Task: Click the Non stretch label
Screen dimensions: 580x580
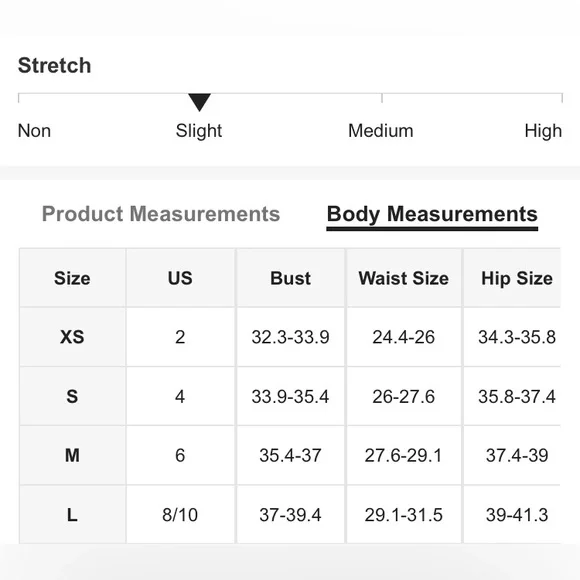Action: [x=34, y=131]
